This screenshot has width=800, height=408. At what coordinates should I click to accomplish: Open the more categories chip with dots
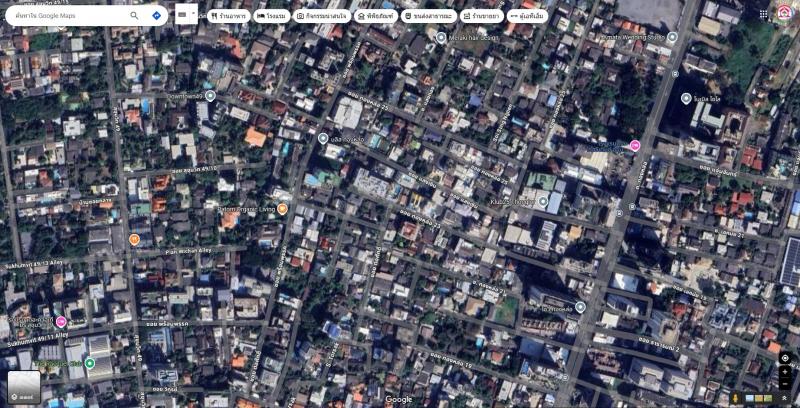point(526,17)
